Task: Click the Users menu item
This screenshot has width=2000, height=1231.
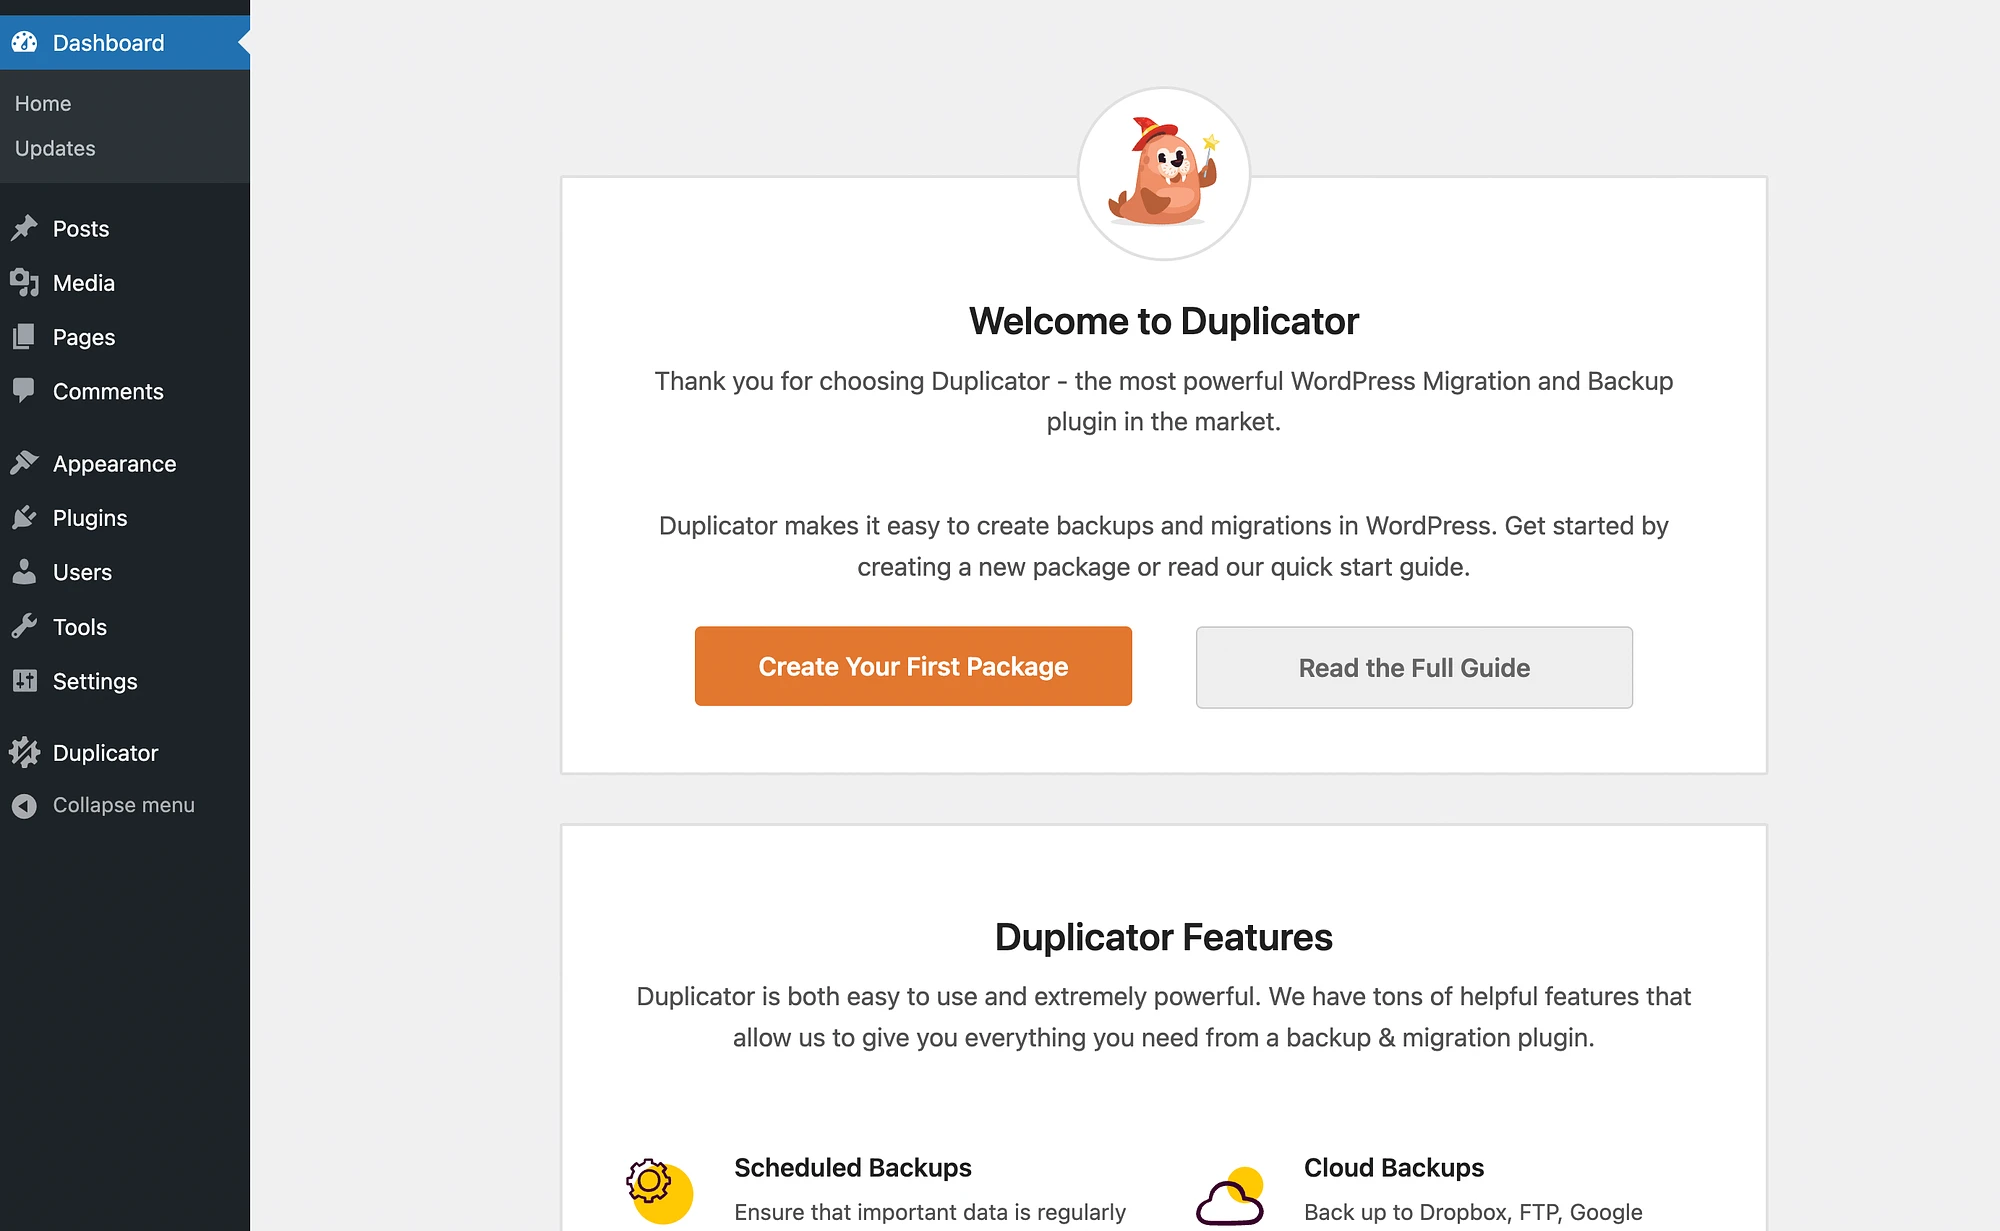Action: tap(81, 573)
